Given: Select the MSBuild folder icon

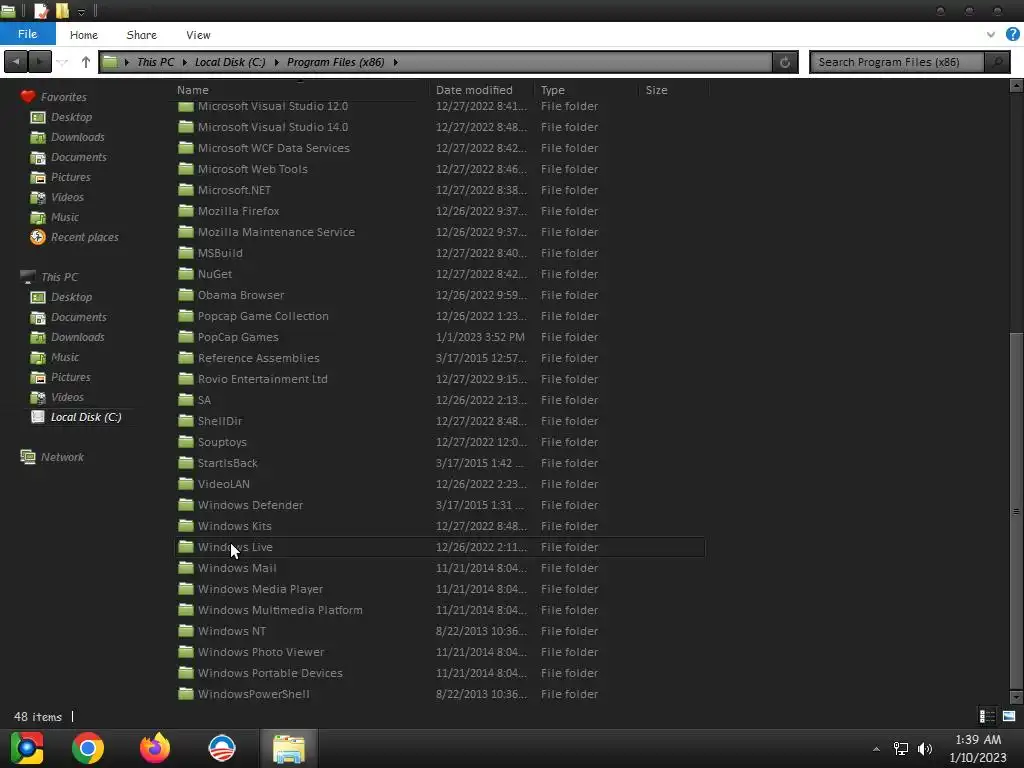Looking at the screenshot, I should [x=186, y=253].
